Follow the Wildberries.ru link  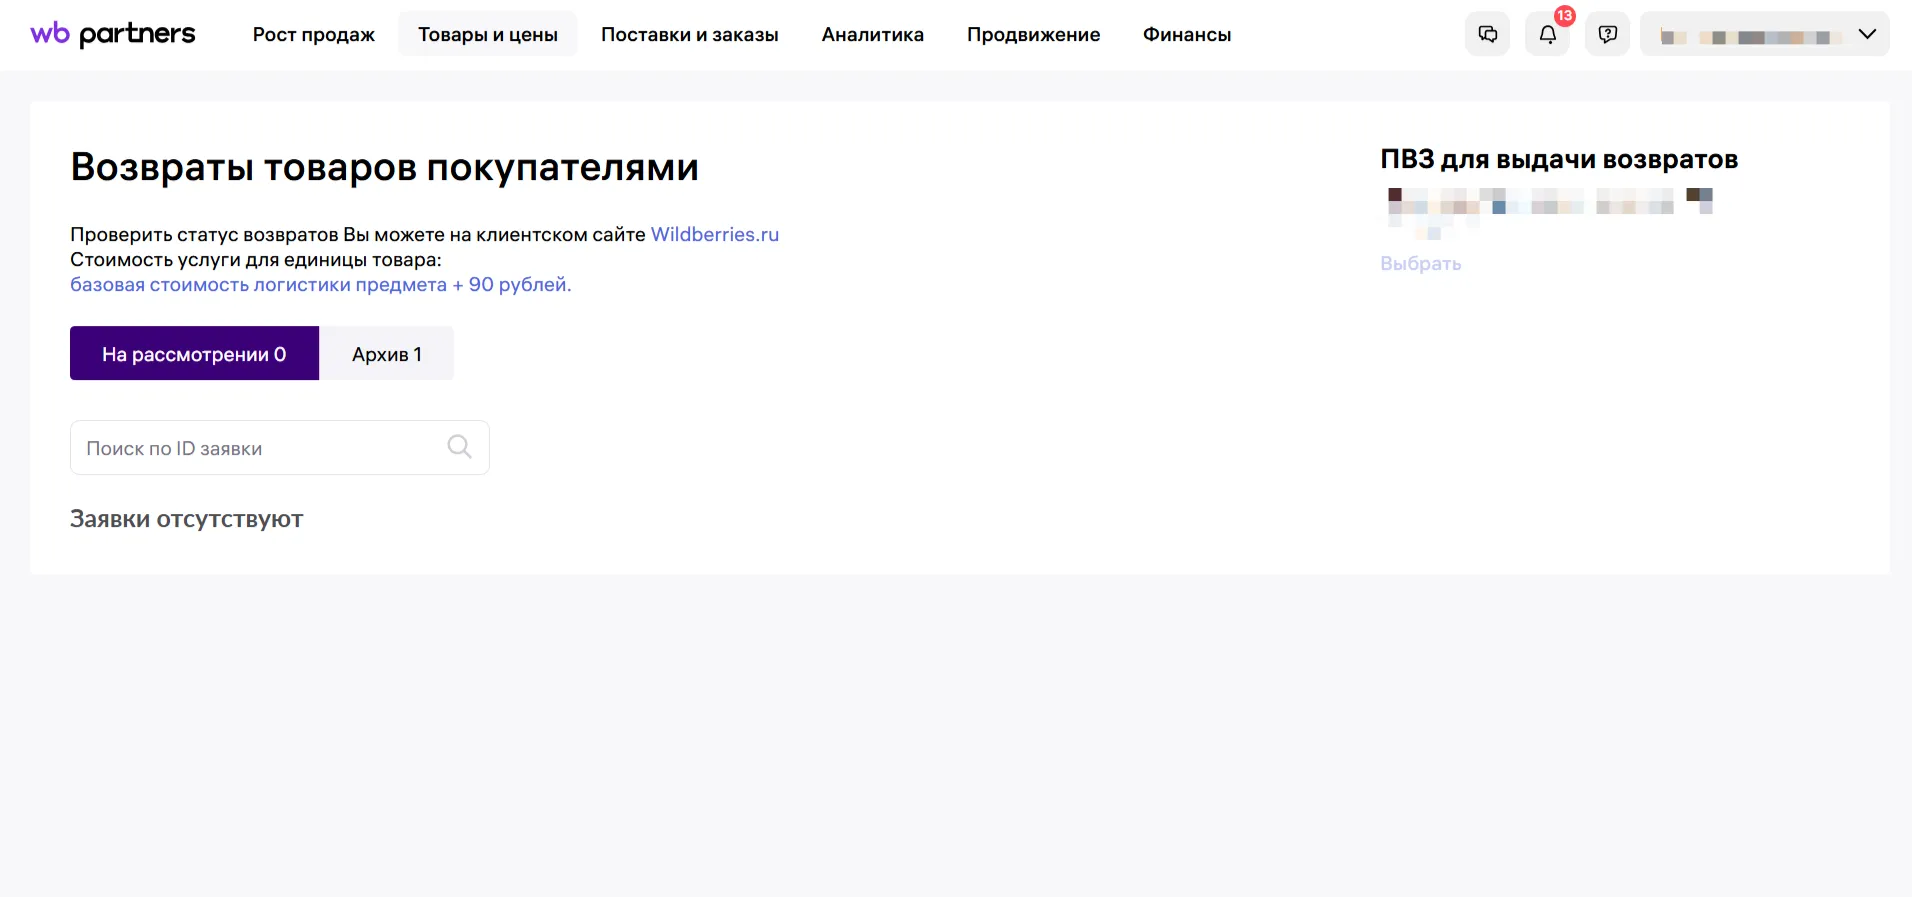(x=714, y=234)
